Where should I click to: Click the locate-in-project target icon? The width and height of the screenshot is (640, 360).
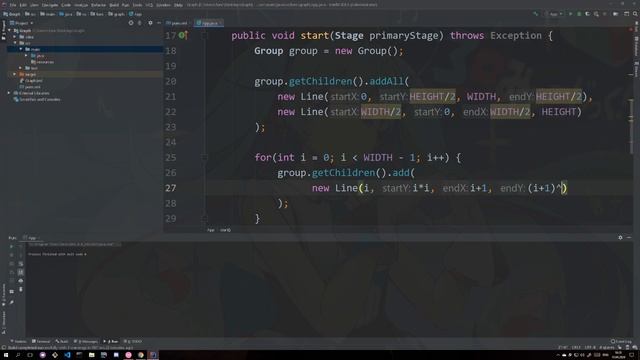pyautogui.click(x=131, y=23)
